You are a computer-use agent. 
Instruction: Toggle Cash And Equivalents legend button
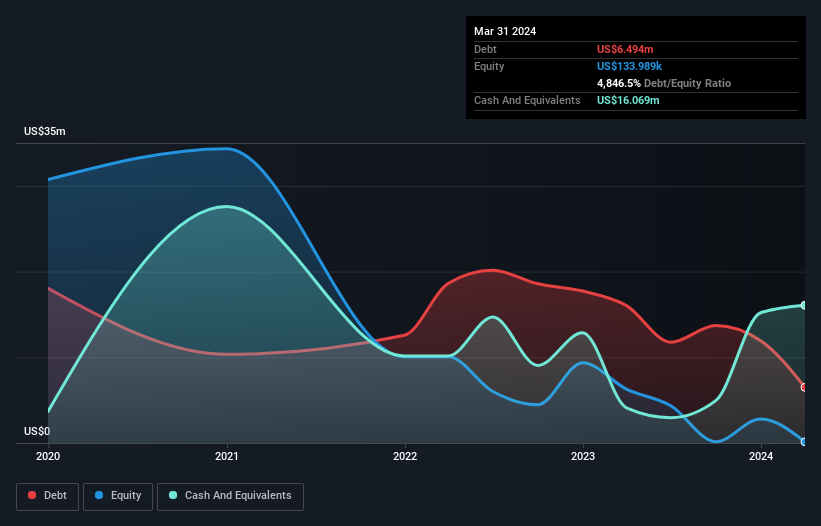point(230,496)
